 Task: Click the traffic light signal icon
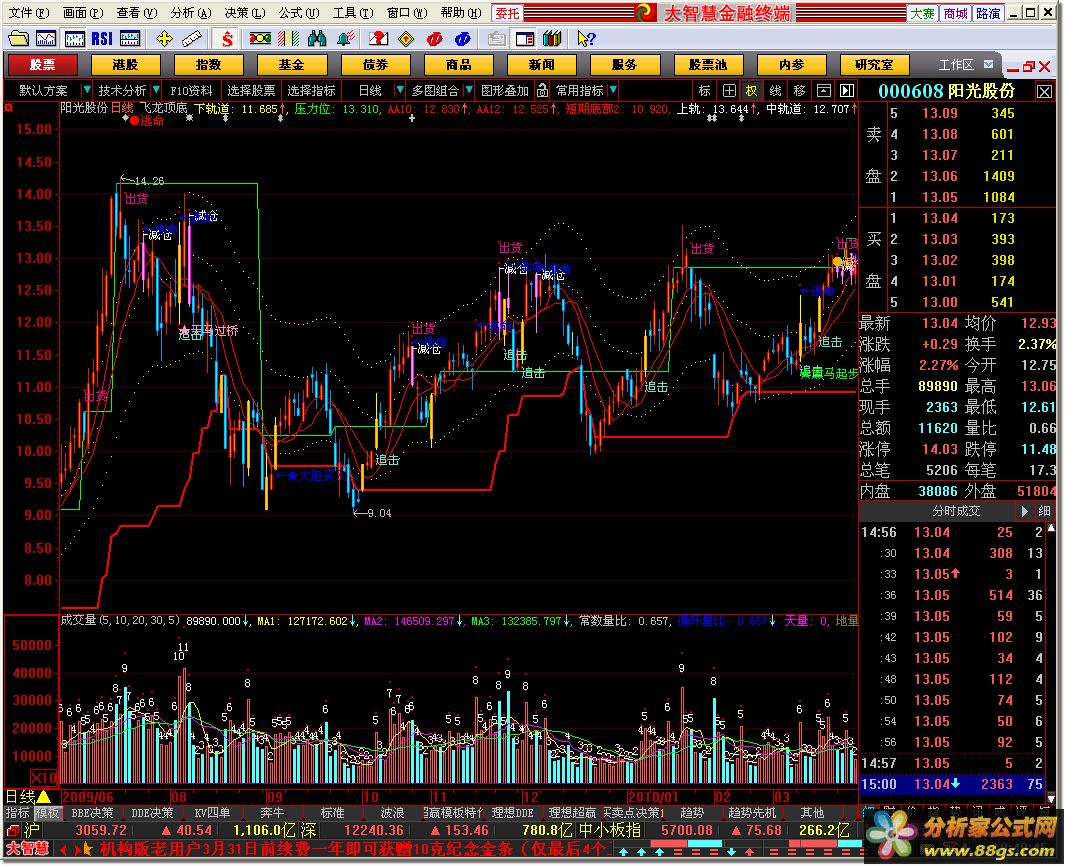point(260,39)
